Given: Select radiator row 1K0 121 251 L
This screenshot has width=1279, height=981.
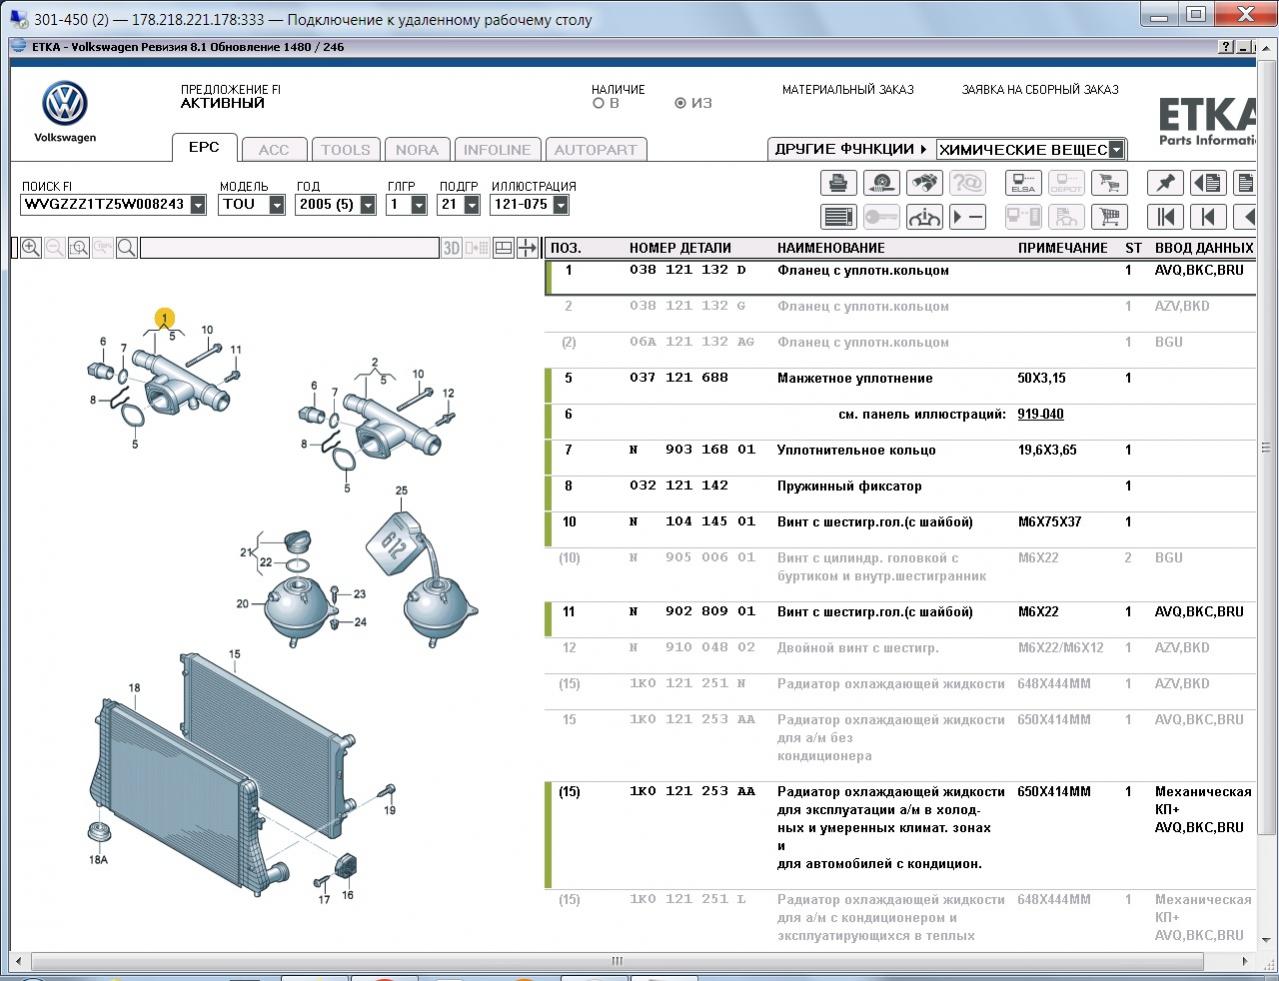Looking at the screenshot, I should pos(900,918).
